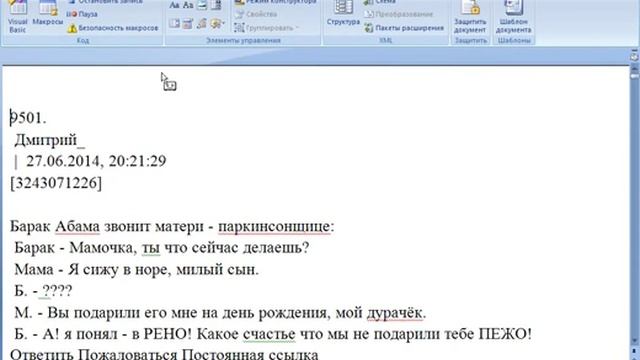Viewport: 640px width, 360px height.
Task: Click the word ПЕЖО!
Action: click(505, 334)
